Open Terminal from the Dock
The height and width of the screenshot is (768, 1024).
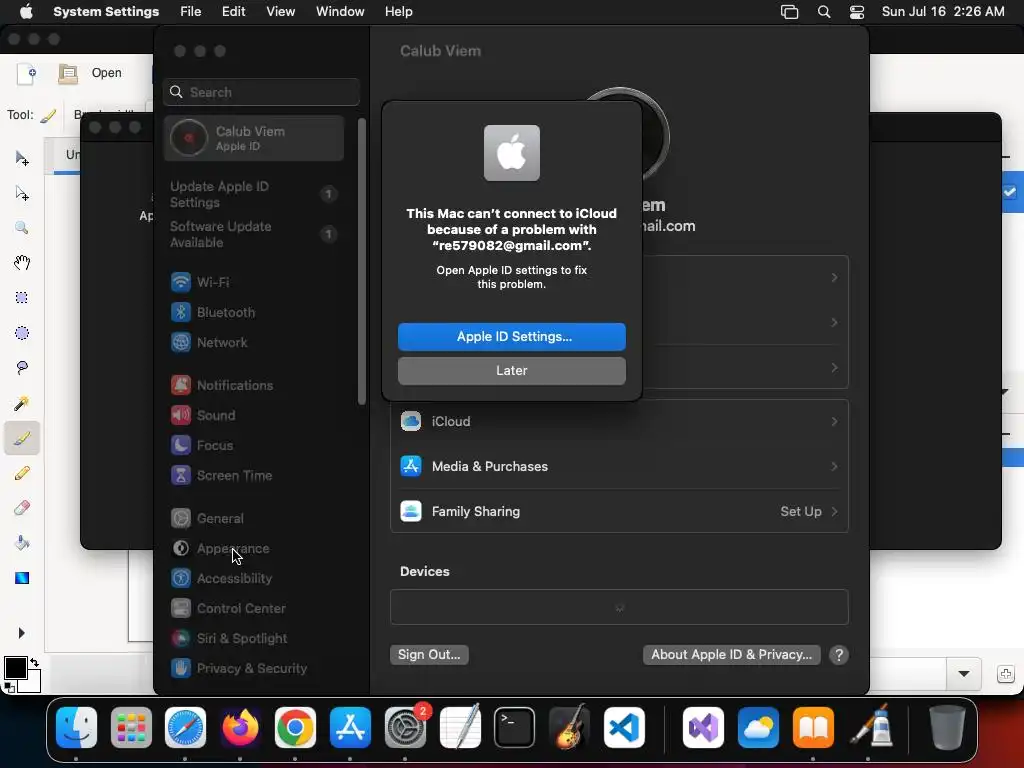coord(514,727)
